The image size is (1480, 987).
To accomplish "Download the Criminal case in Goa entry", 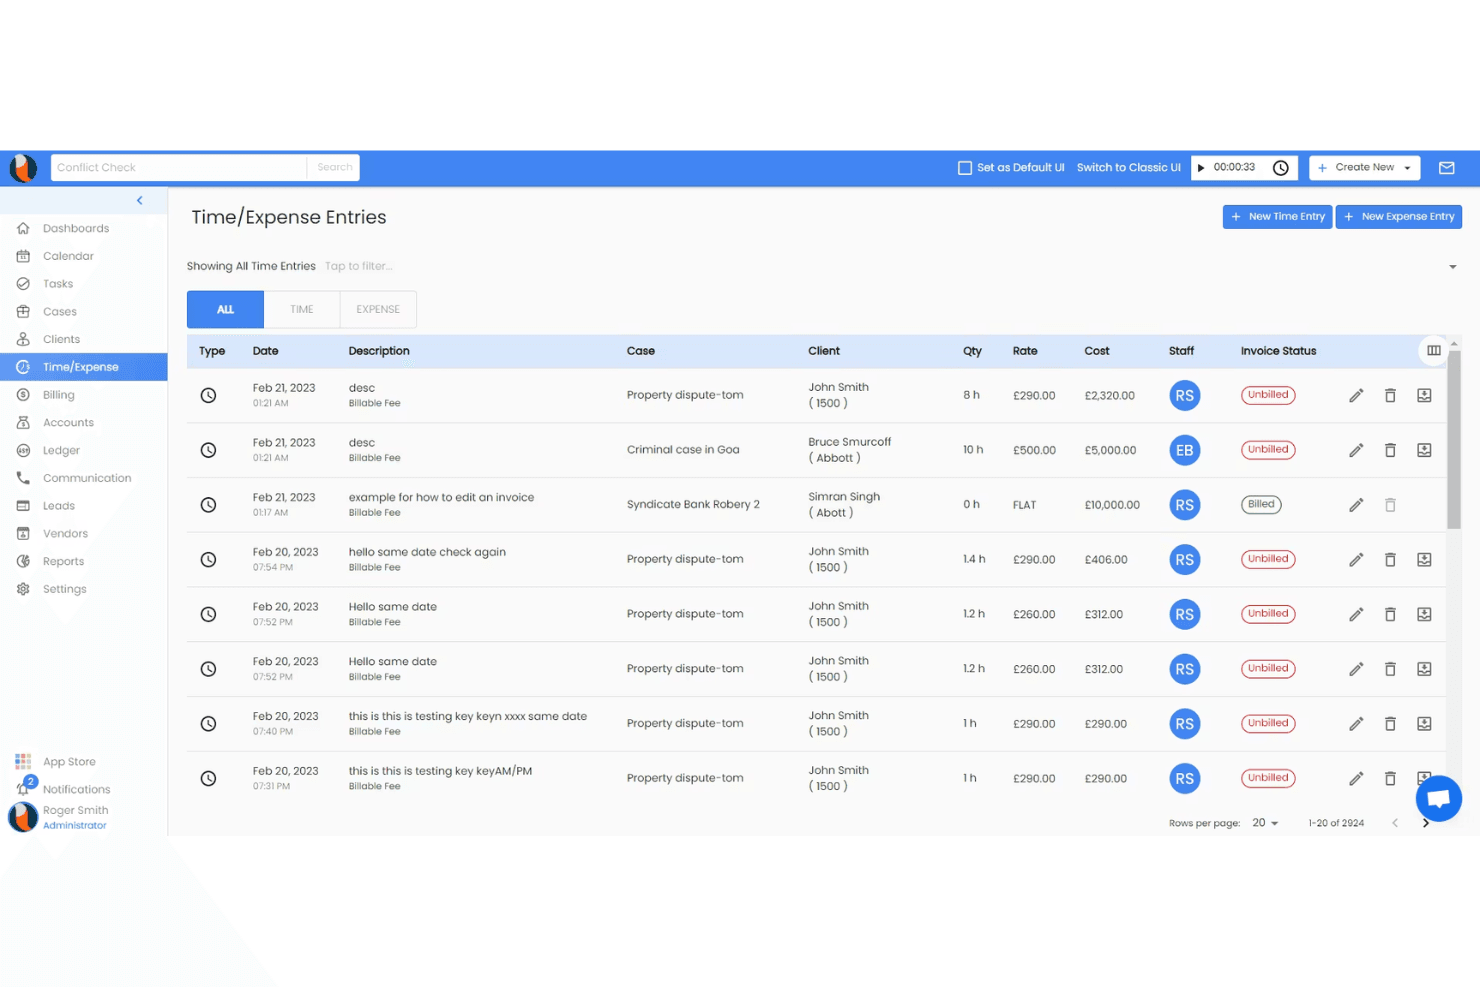I will (x=1424, y=450).
